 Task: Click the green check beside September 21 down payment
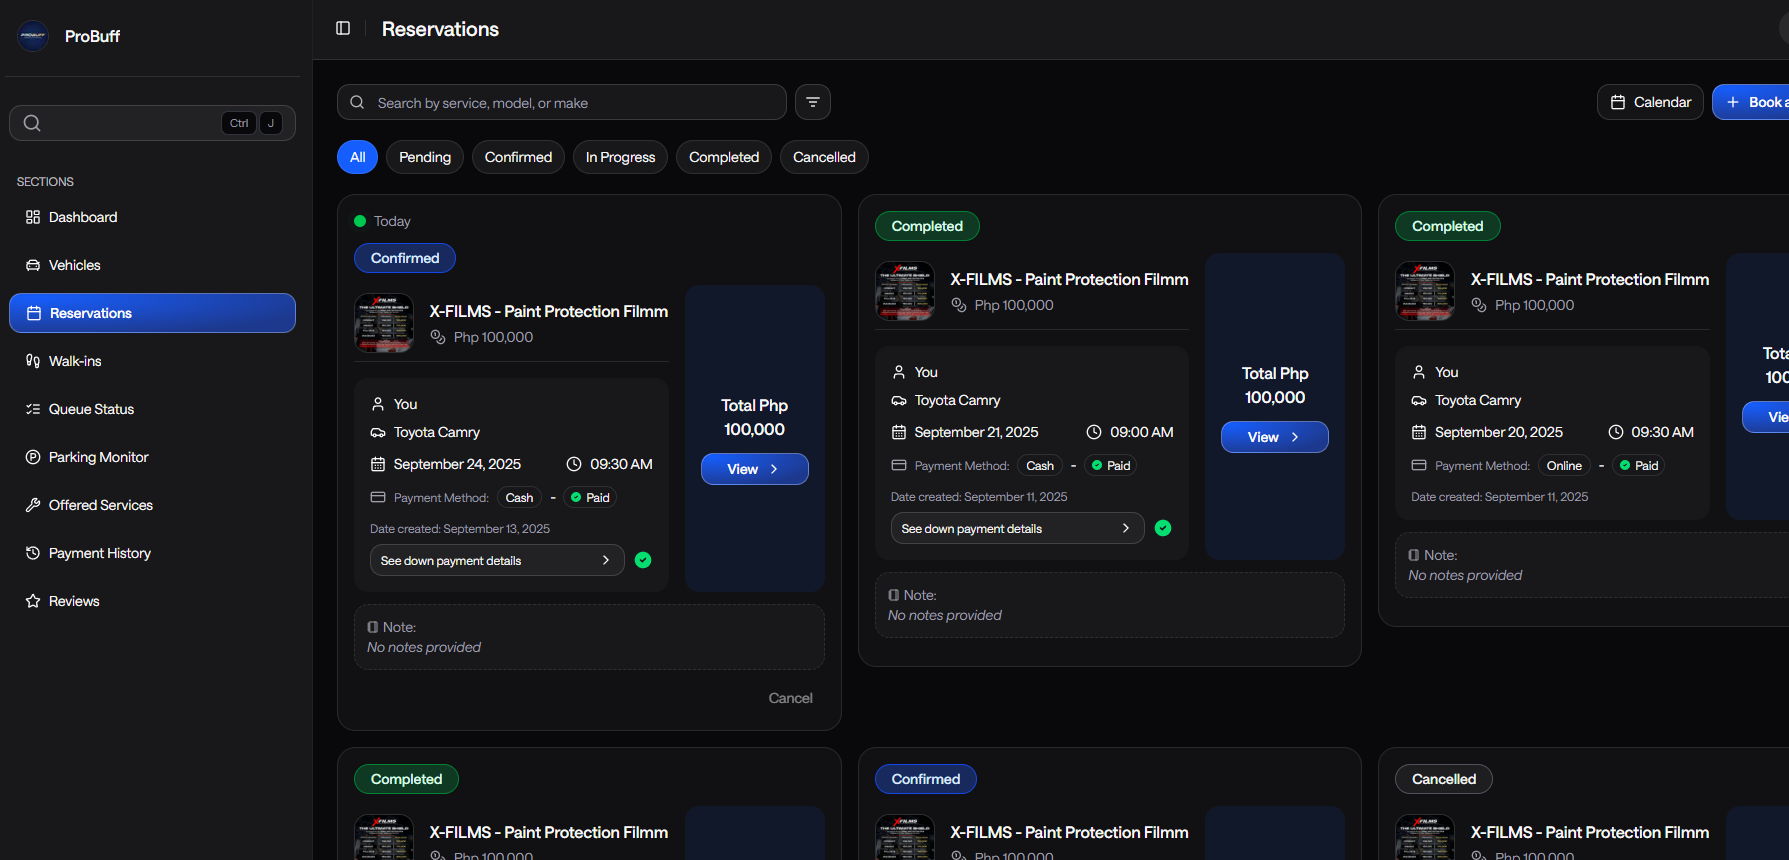1163,528
